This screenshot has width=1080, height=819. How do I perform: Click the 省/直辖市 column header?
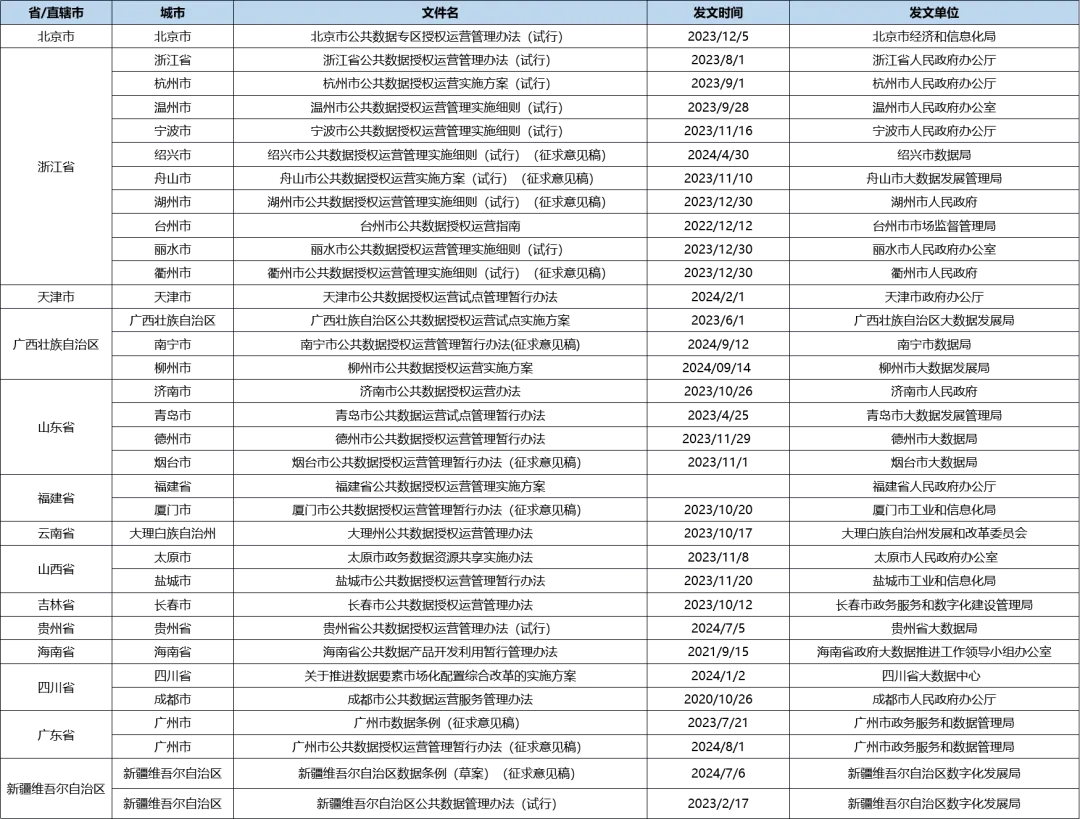click(x=56, y=13)
